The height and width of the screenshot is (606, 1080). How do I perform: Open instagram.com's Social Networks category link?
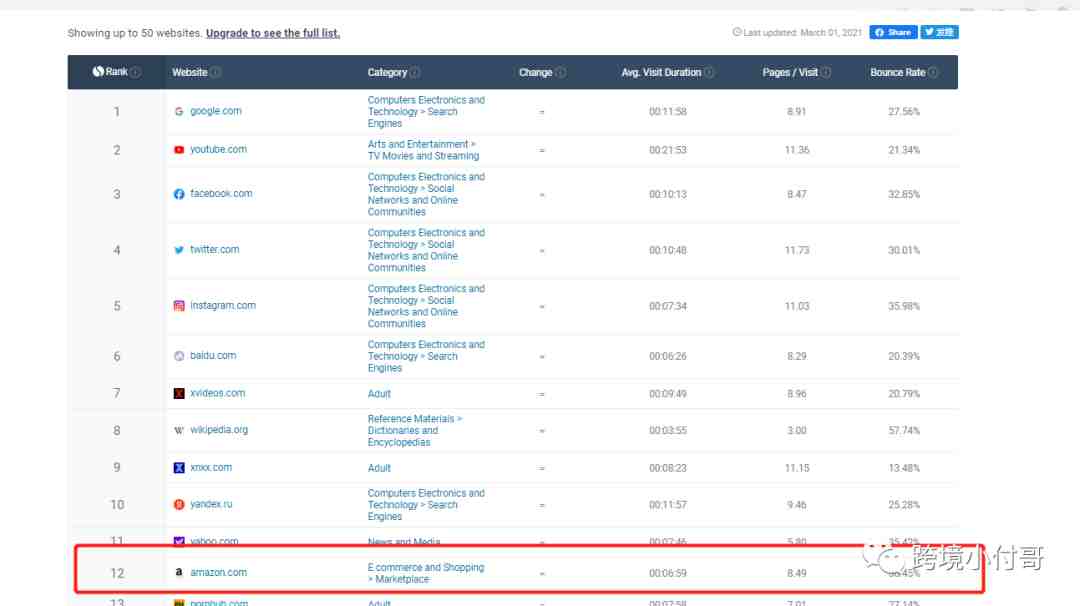click(x=426, y=306)
